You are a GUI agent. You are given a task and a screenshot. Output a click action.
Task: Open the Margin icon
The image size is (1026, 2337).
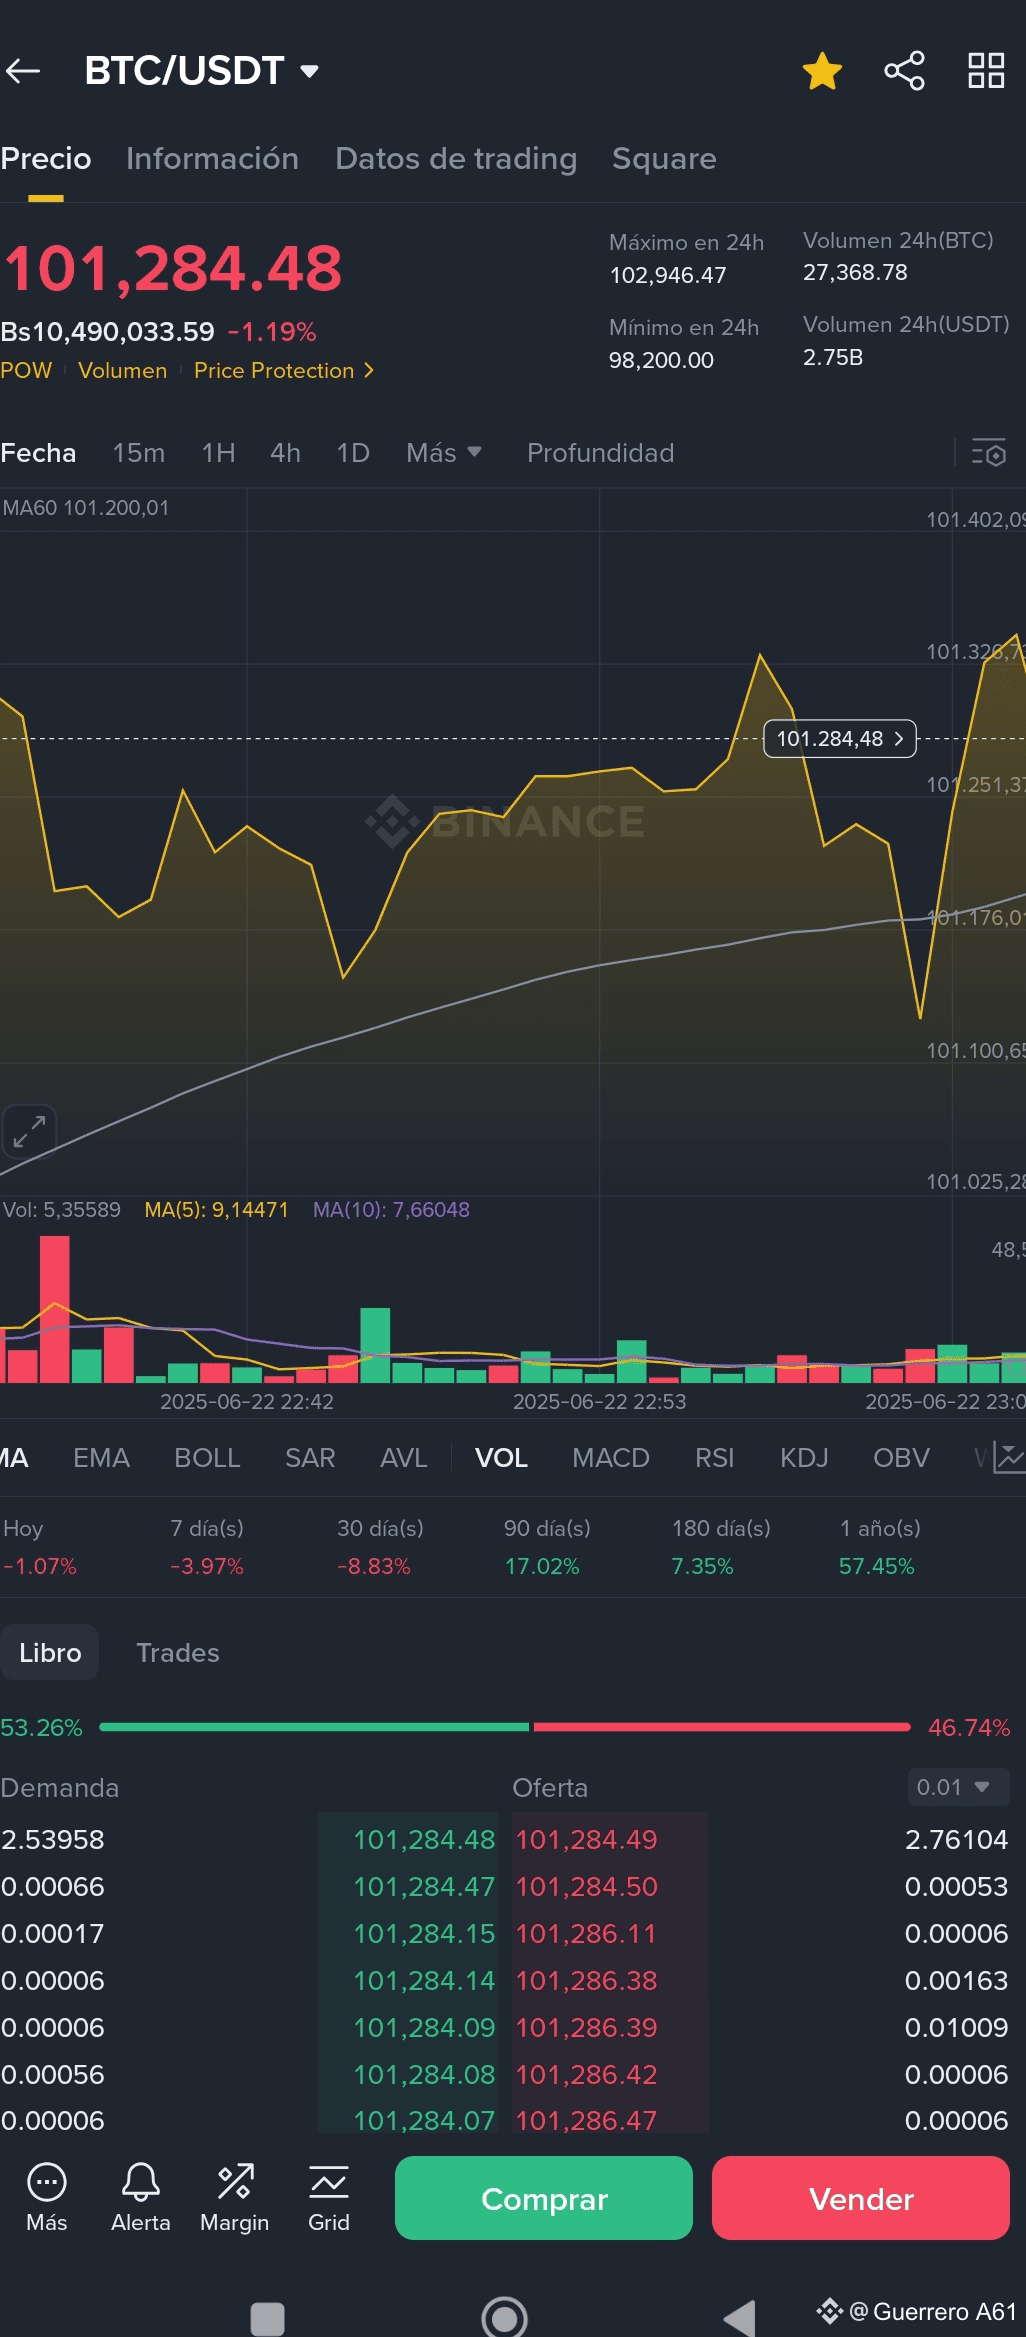[235, 2198]
